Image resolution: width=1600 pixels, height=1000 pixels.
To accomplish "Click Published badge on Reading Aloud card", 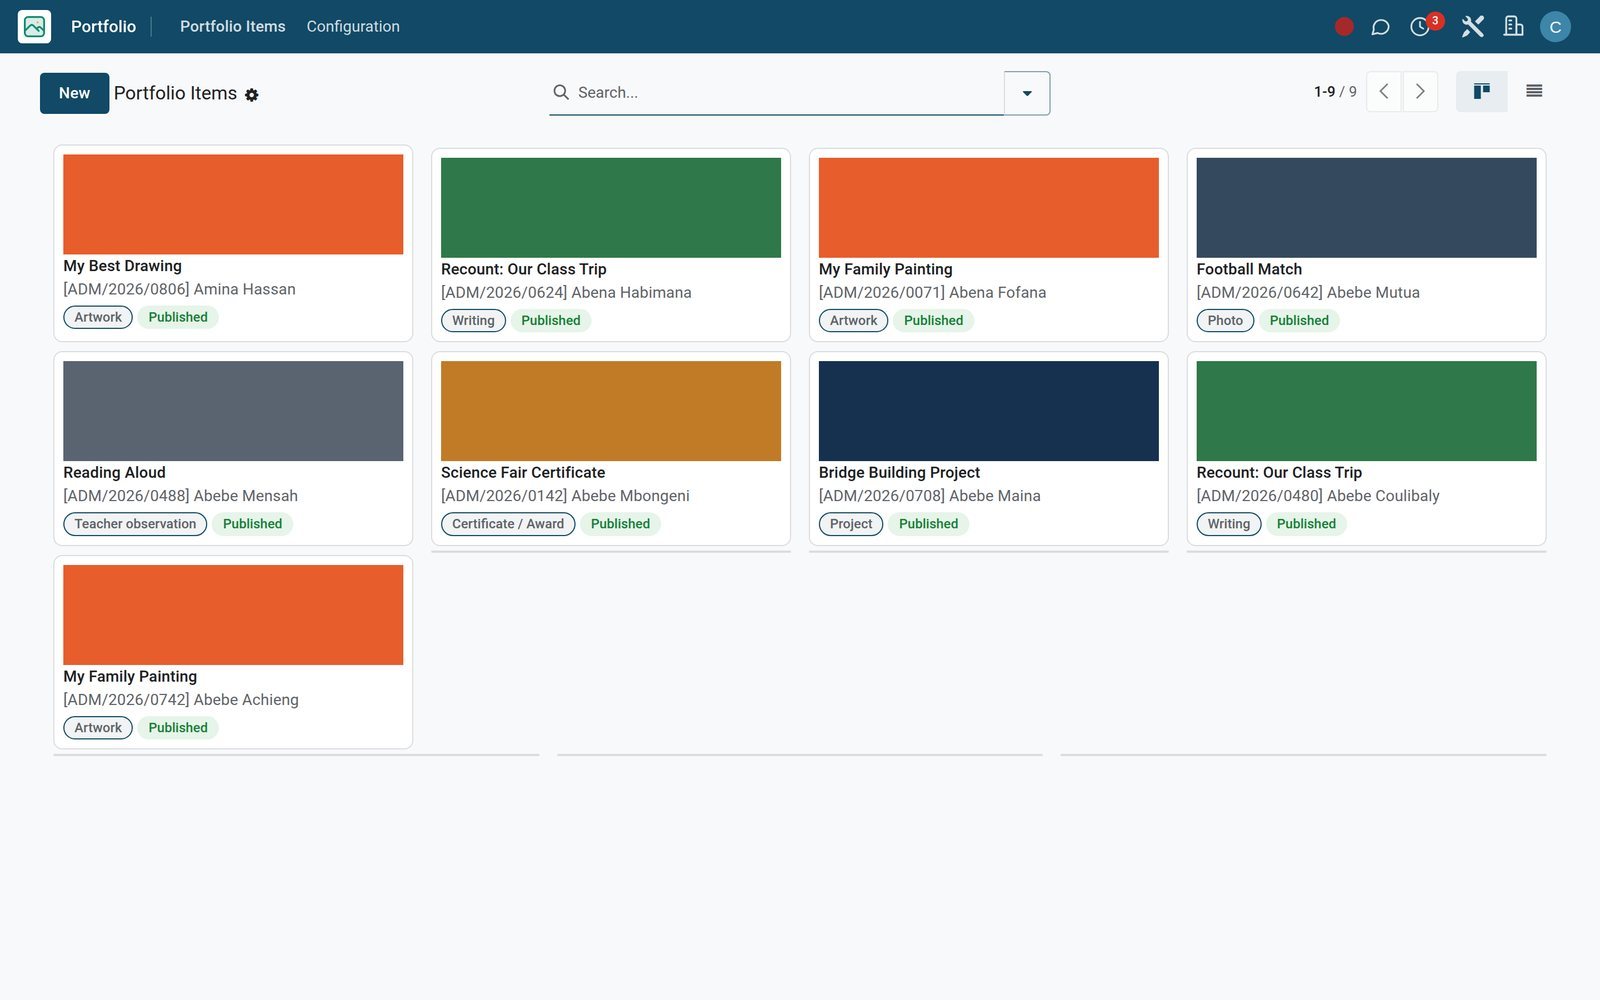I will [252, 524].
